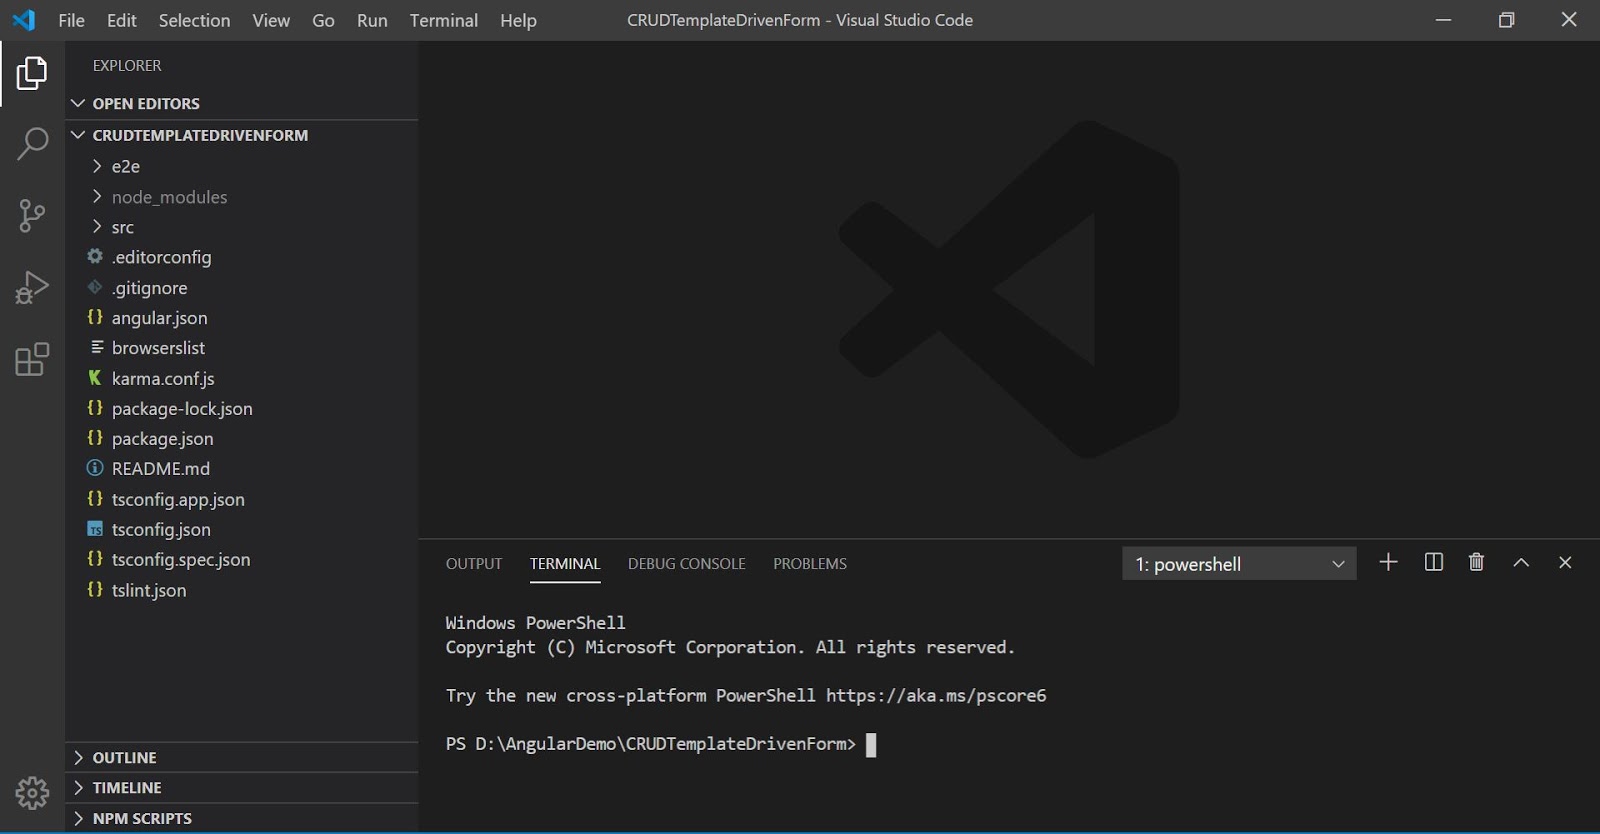Kill terminal with trash icon
This screenshot has width=1600, height=834.
click(1476, 562)
